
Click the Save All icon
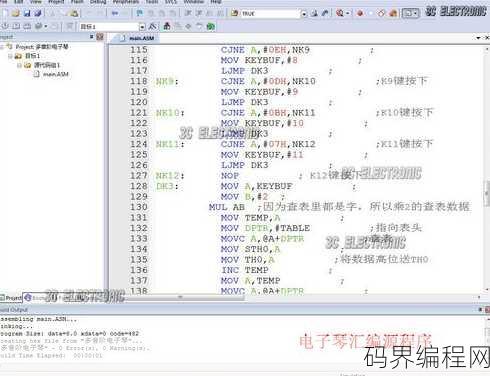(38, 13)
